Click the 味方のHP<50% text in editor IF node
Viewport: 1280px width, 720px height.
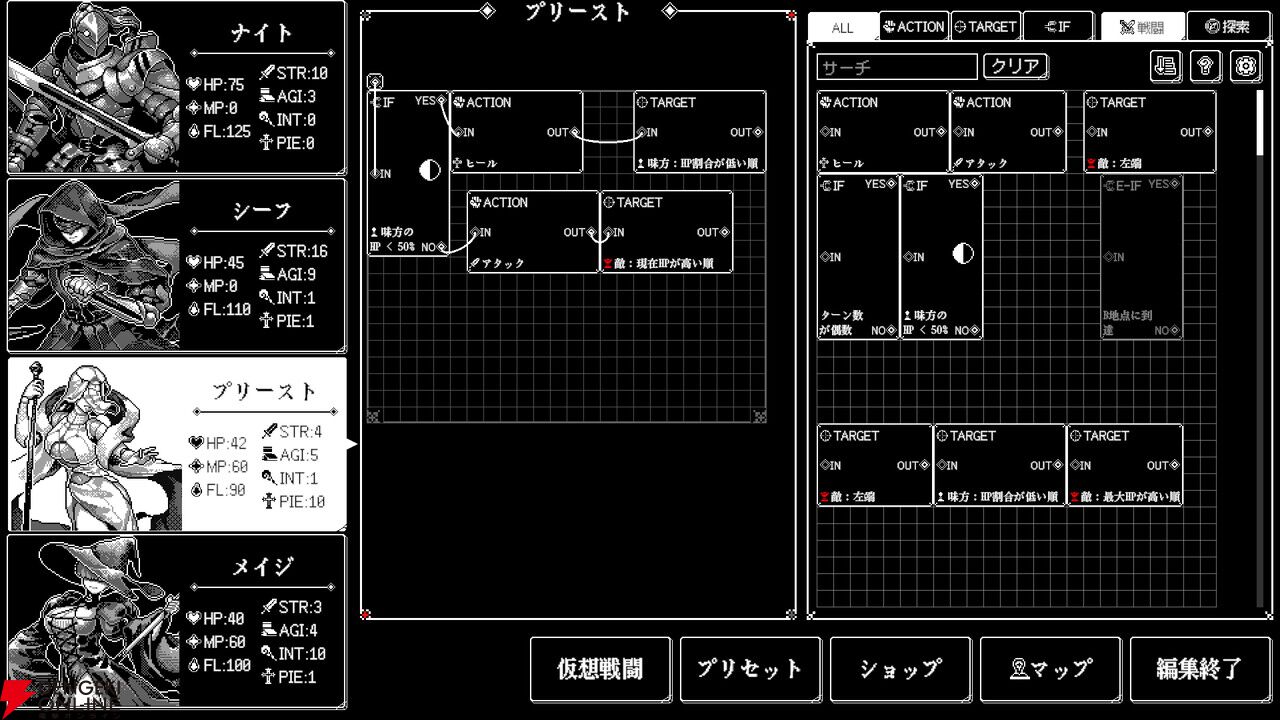pos(394,240)
